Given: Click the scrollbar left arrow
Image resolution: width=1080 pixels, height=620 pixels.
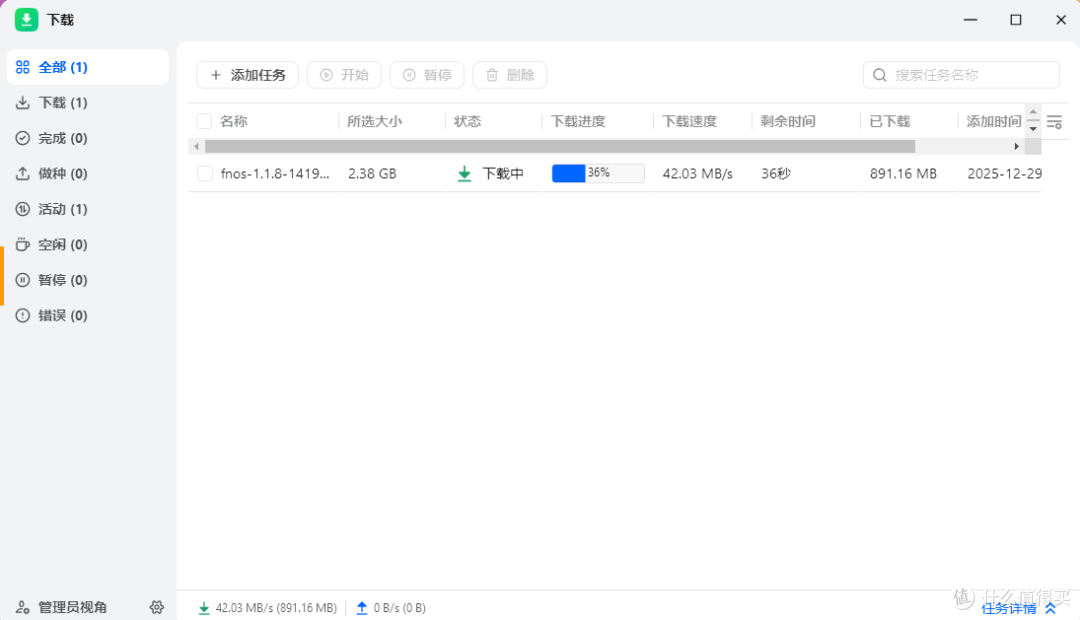Looking at the screenshot, I should pyautogui.click(x=196, y=146).
